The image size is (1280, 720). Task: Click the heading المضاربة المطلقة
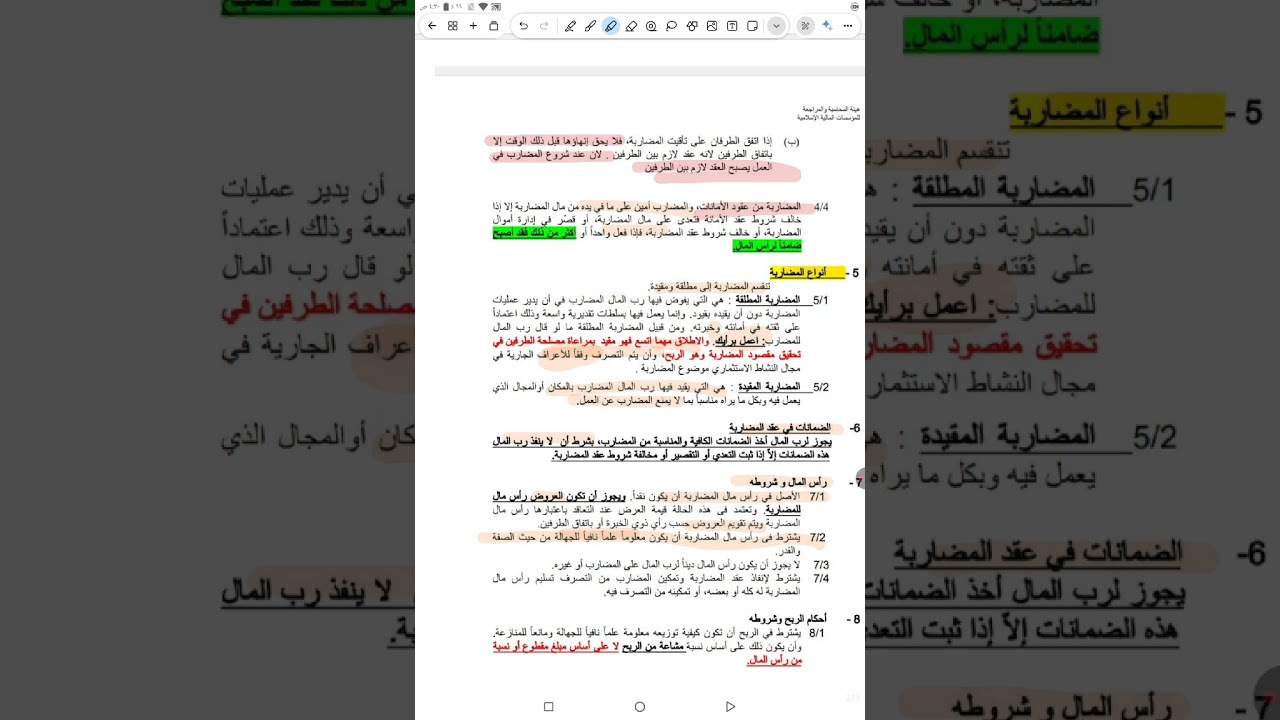tap(768, 300)
